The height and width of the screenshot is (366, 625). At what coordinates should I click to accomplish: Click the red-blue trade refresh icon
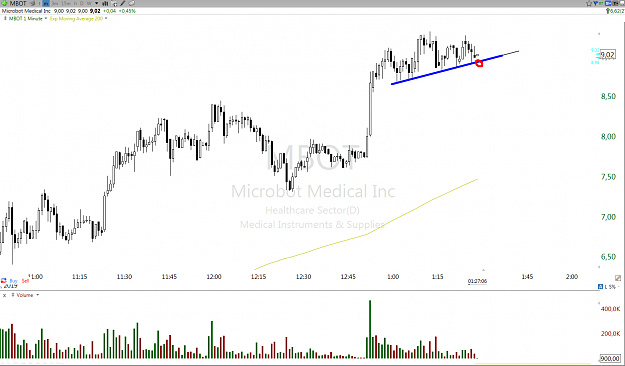coord(4,281)
